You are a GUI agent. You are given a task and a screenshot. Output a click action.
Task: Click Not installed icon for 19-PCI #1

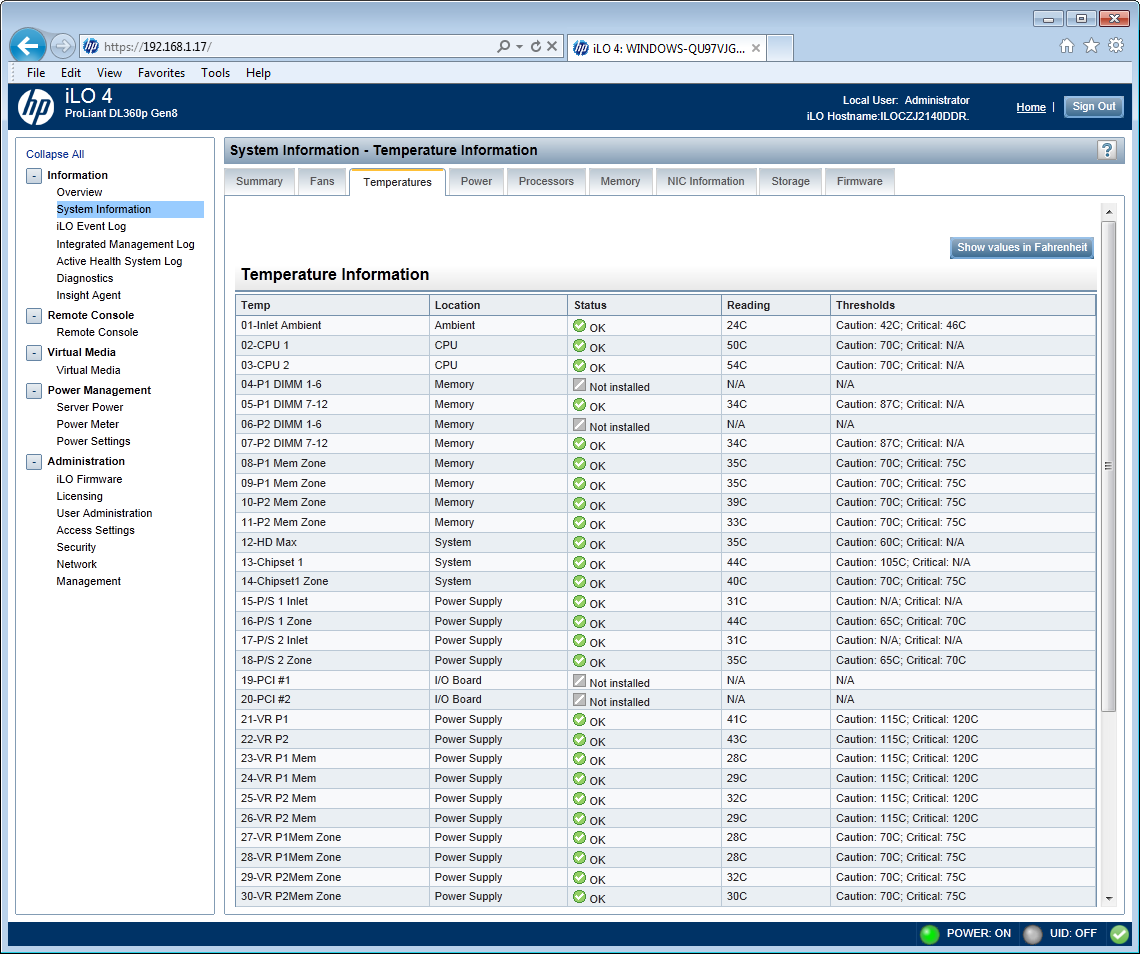(579, 681)
